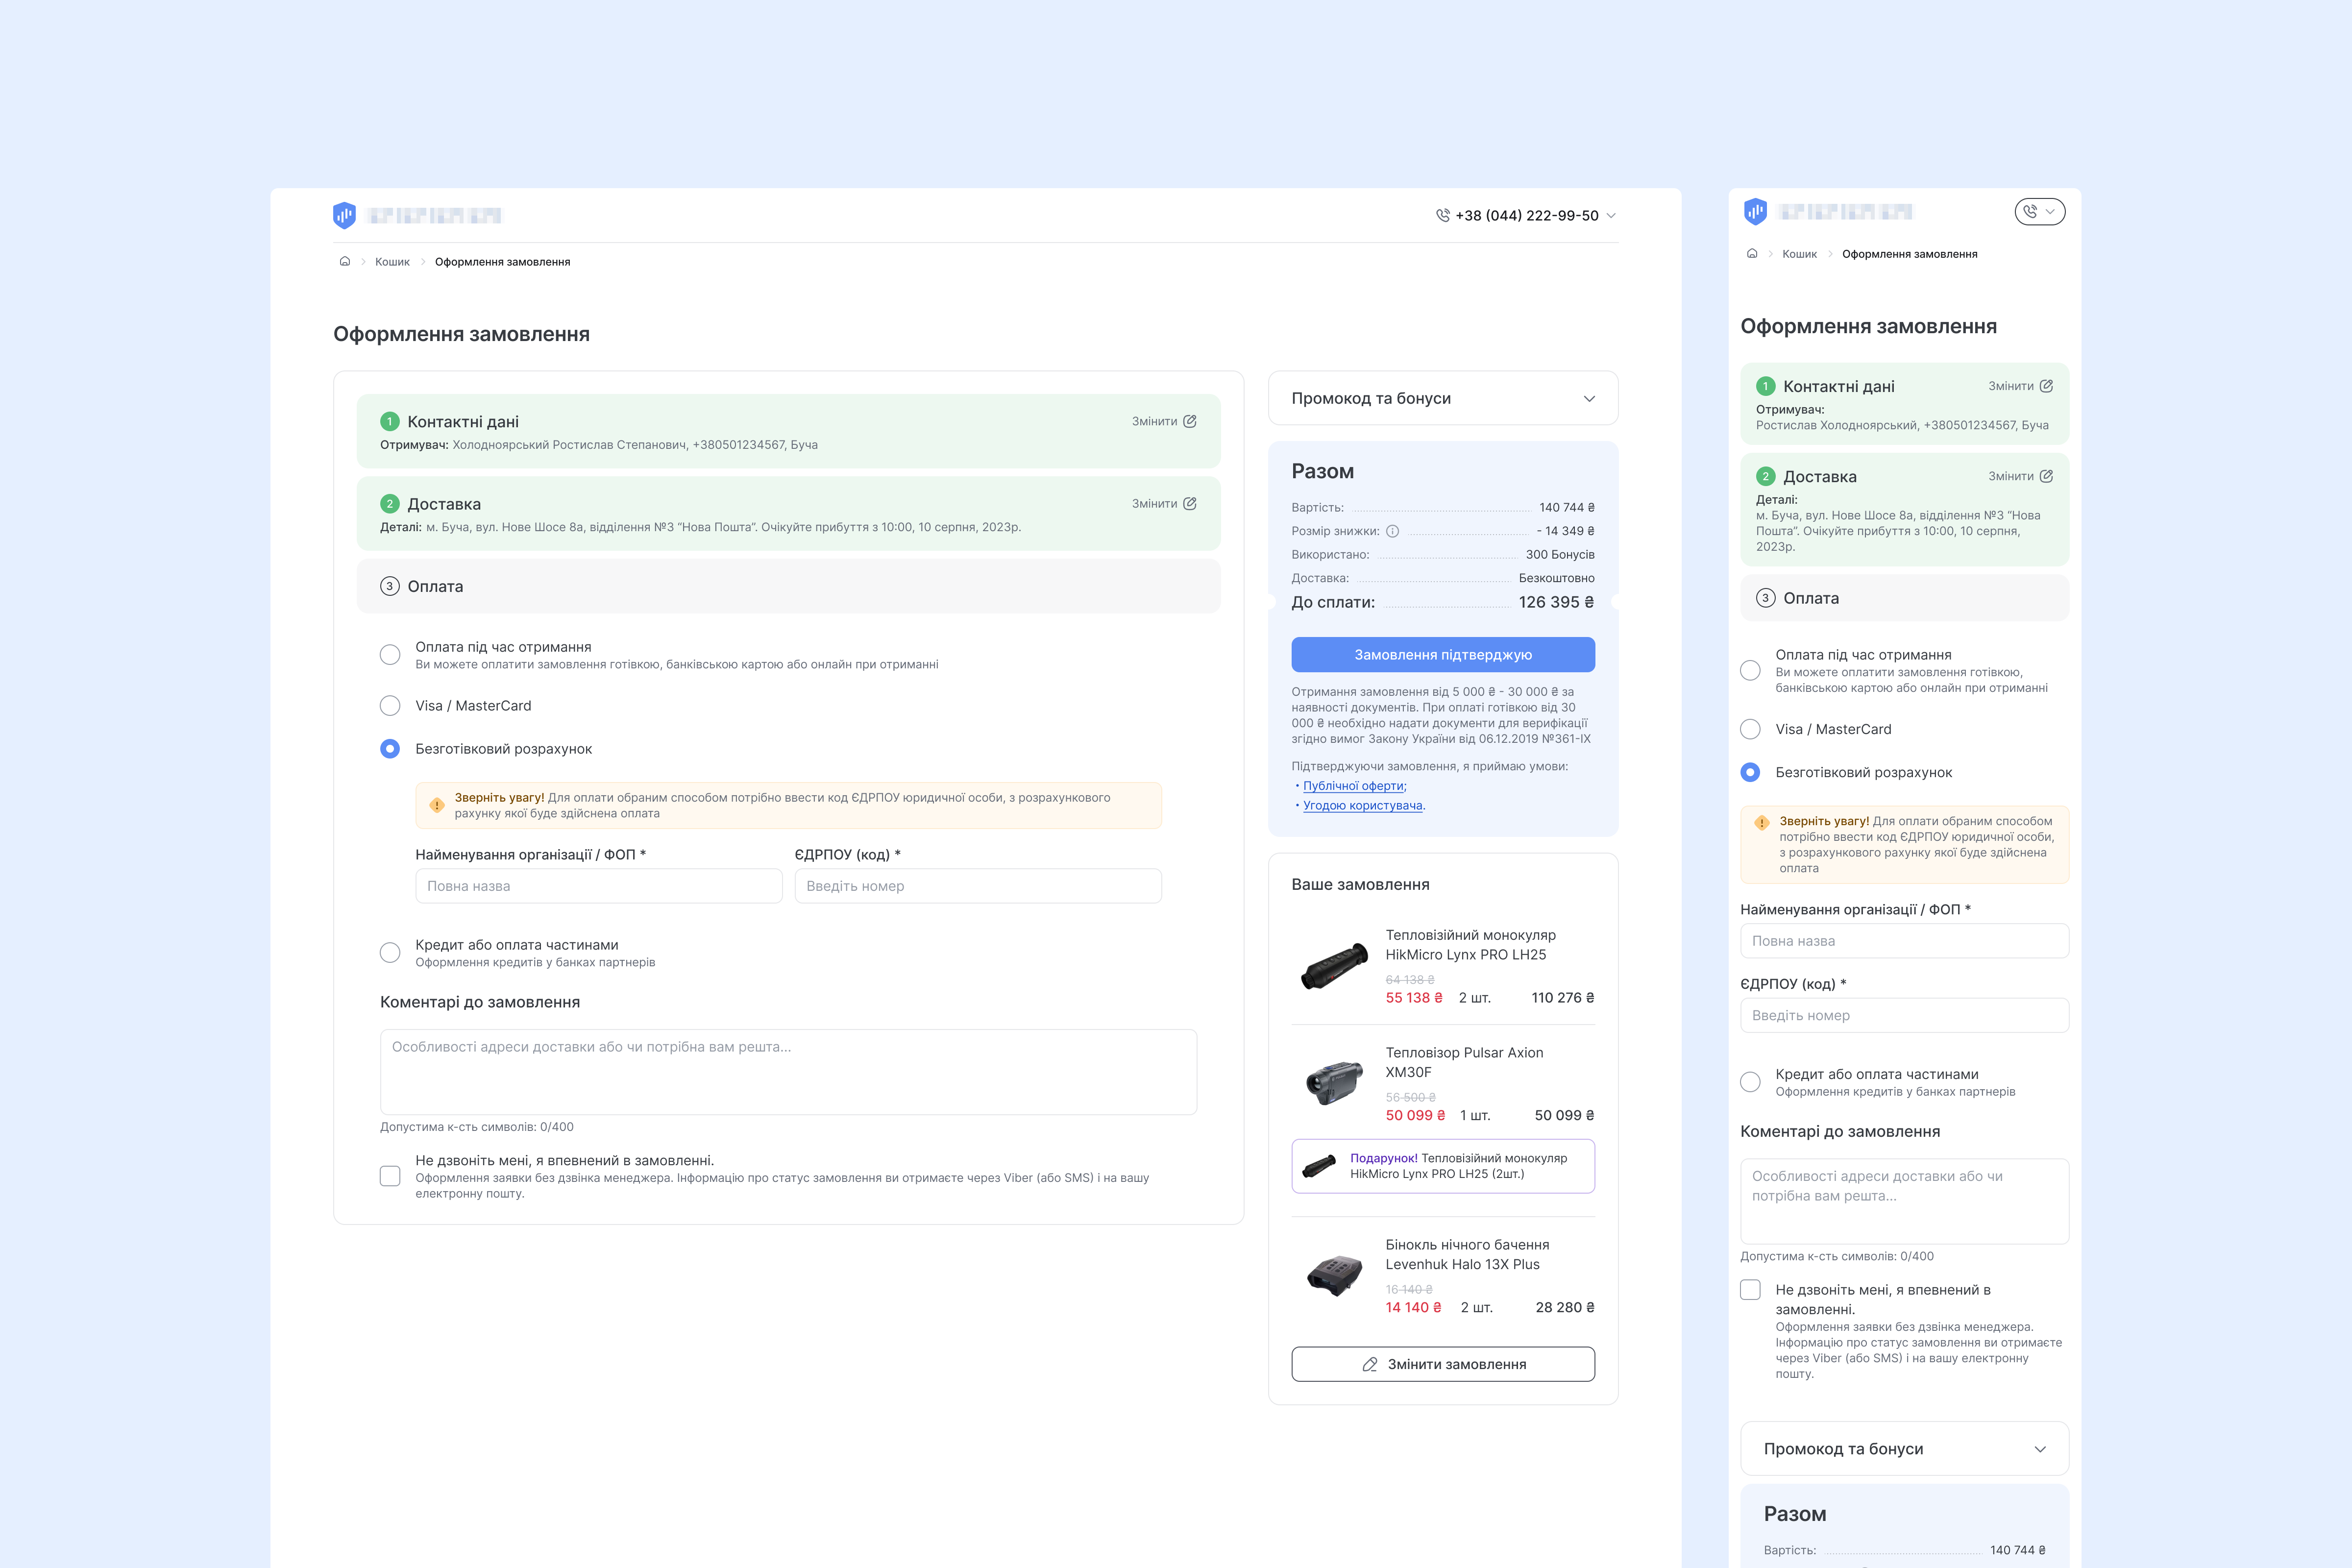The image size is (2352, 1568).
Task: Check Не дзвоніть мені checkbox
Action: 390,1176
